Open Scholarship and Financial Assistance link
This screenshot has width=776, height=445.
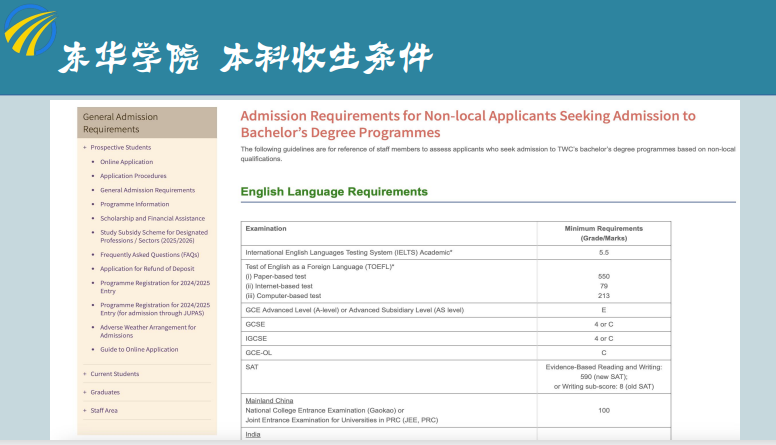[x=152, y=218]
